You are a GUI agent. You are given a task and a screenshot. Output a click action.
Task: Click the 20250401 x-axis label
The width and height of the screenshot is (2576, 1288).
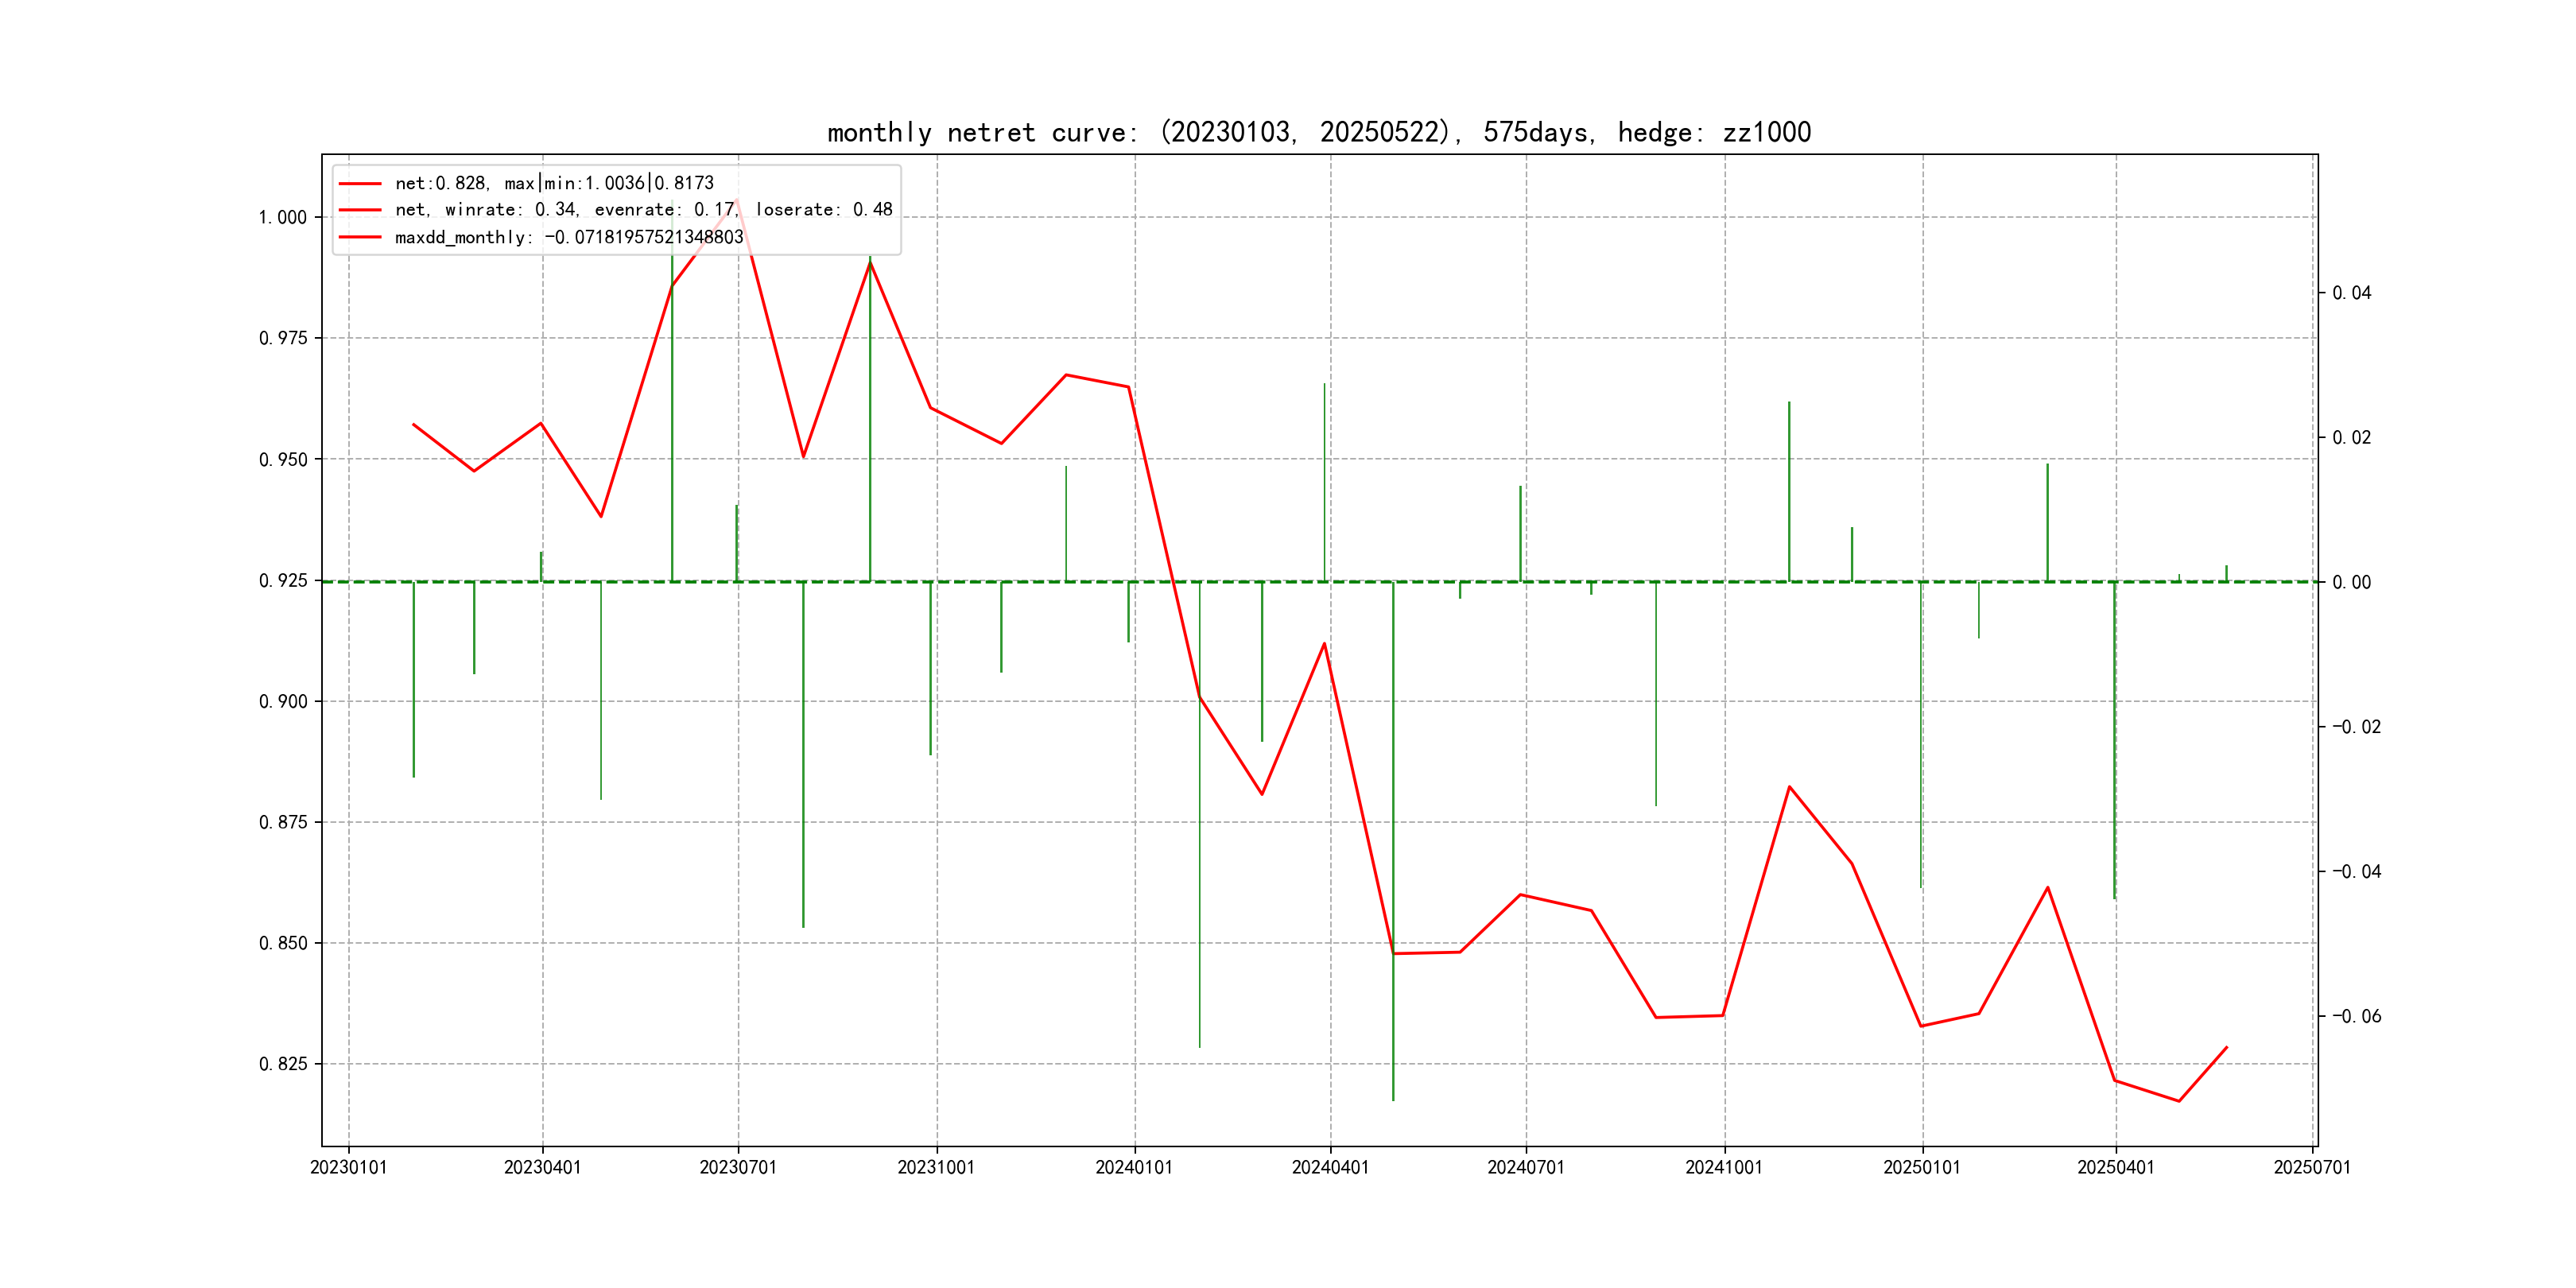(x=2116, y=1167)
